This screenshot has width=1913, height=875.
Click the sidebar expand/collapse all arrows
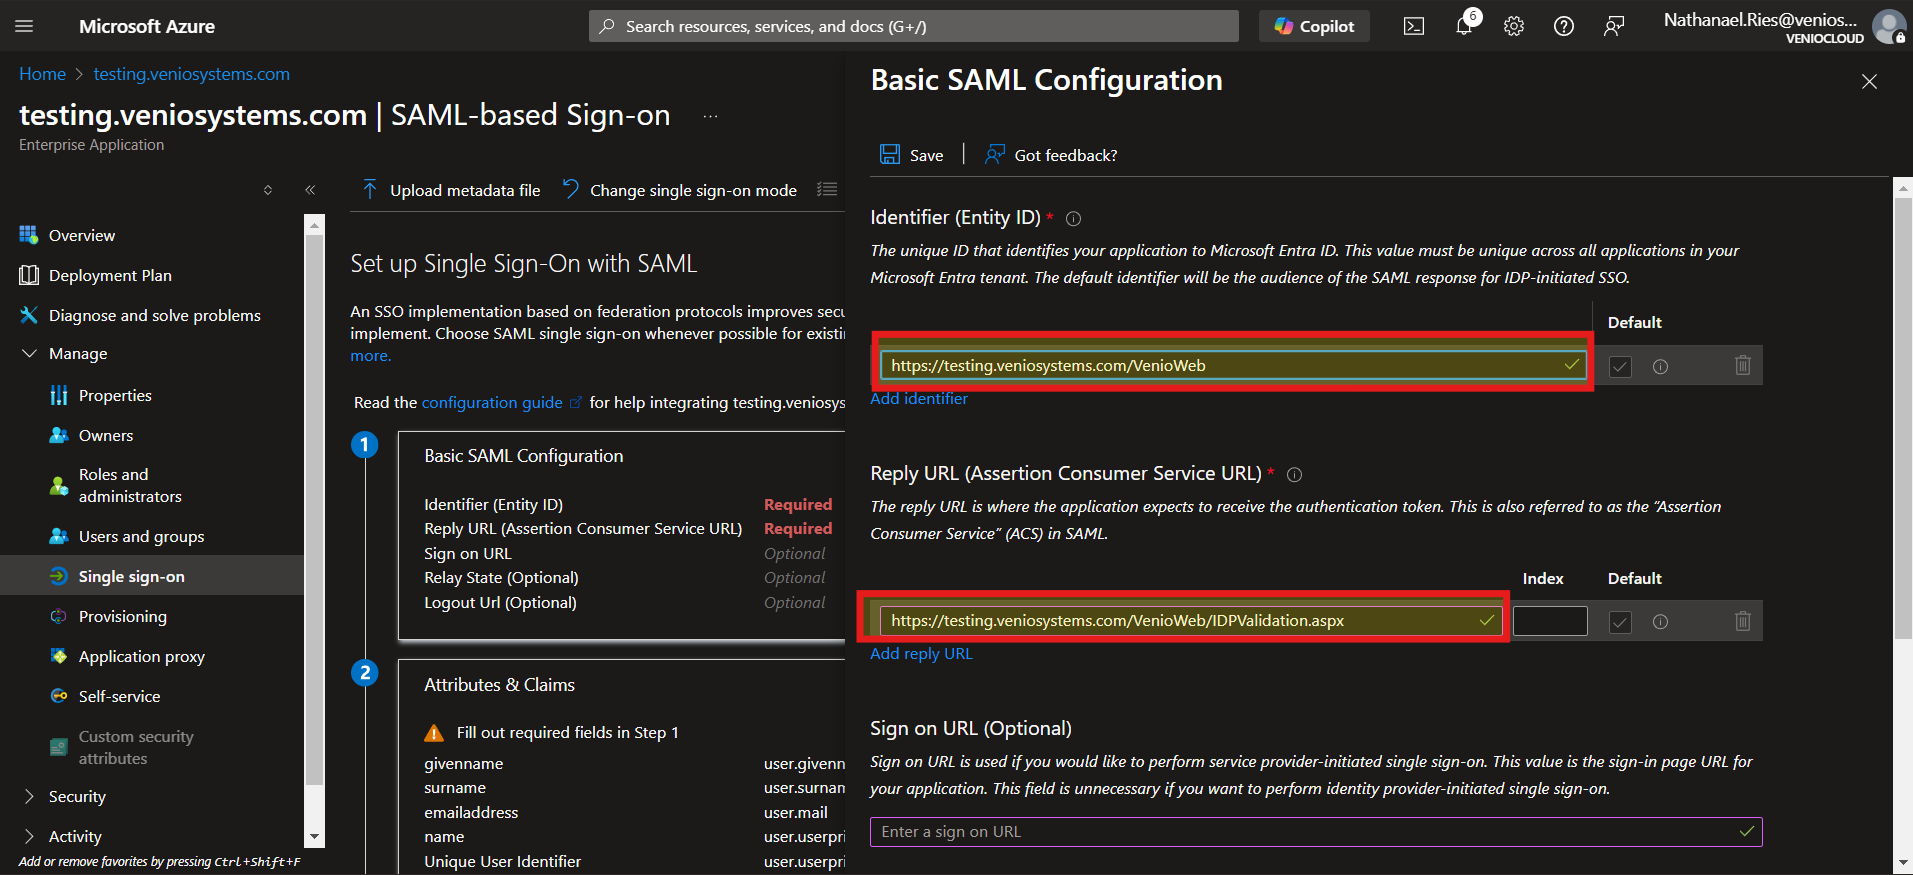pos(268,190)
